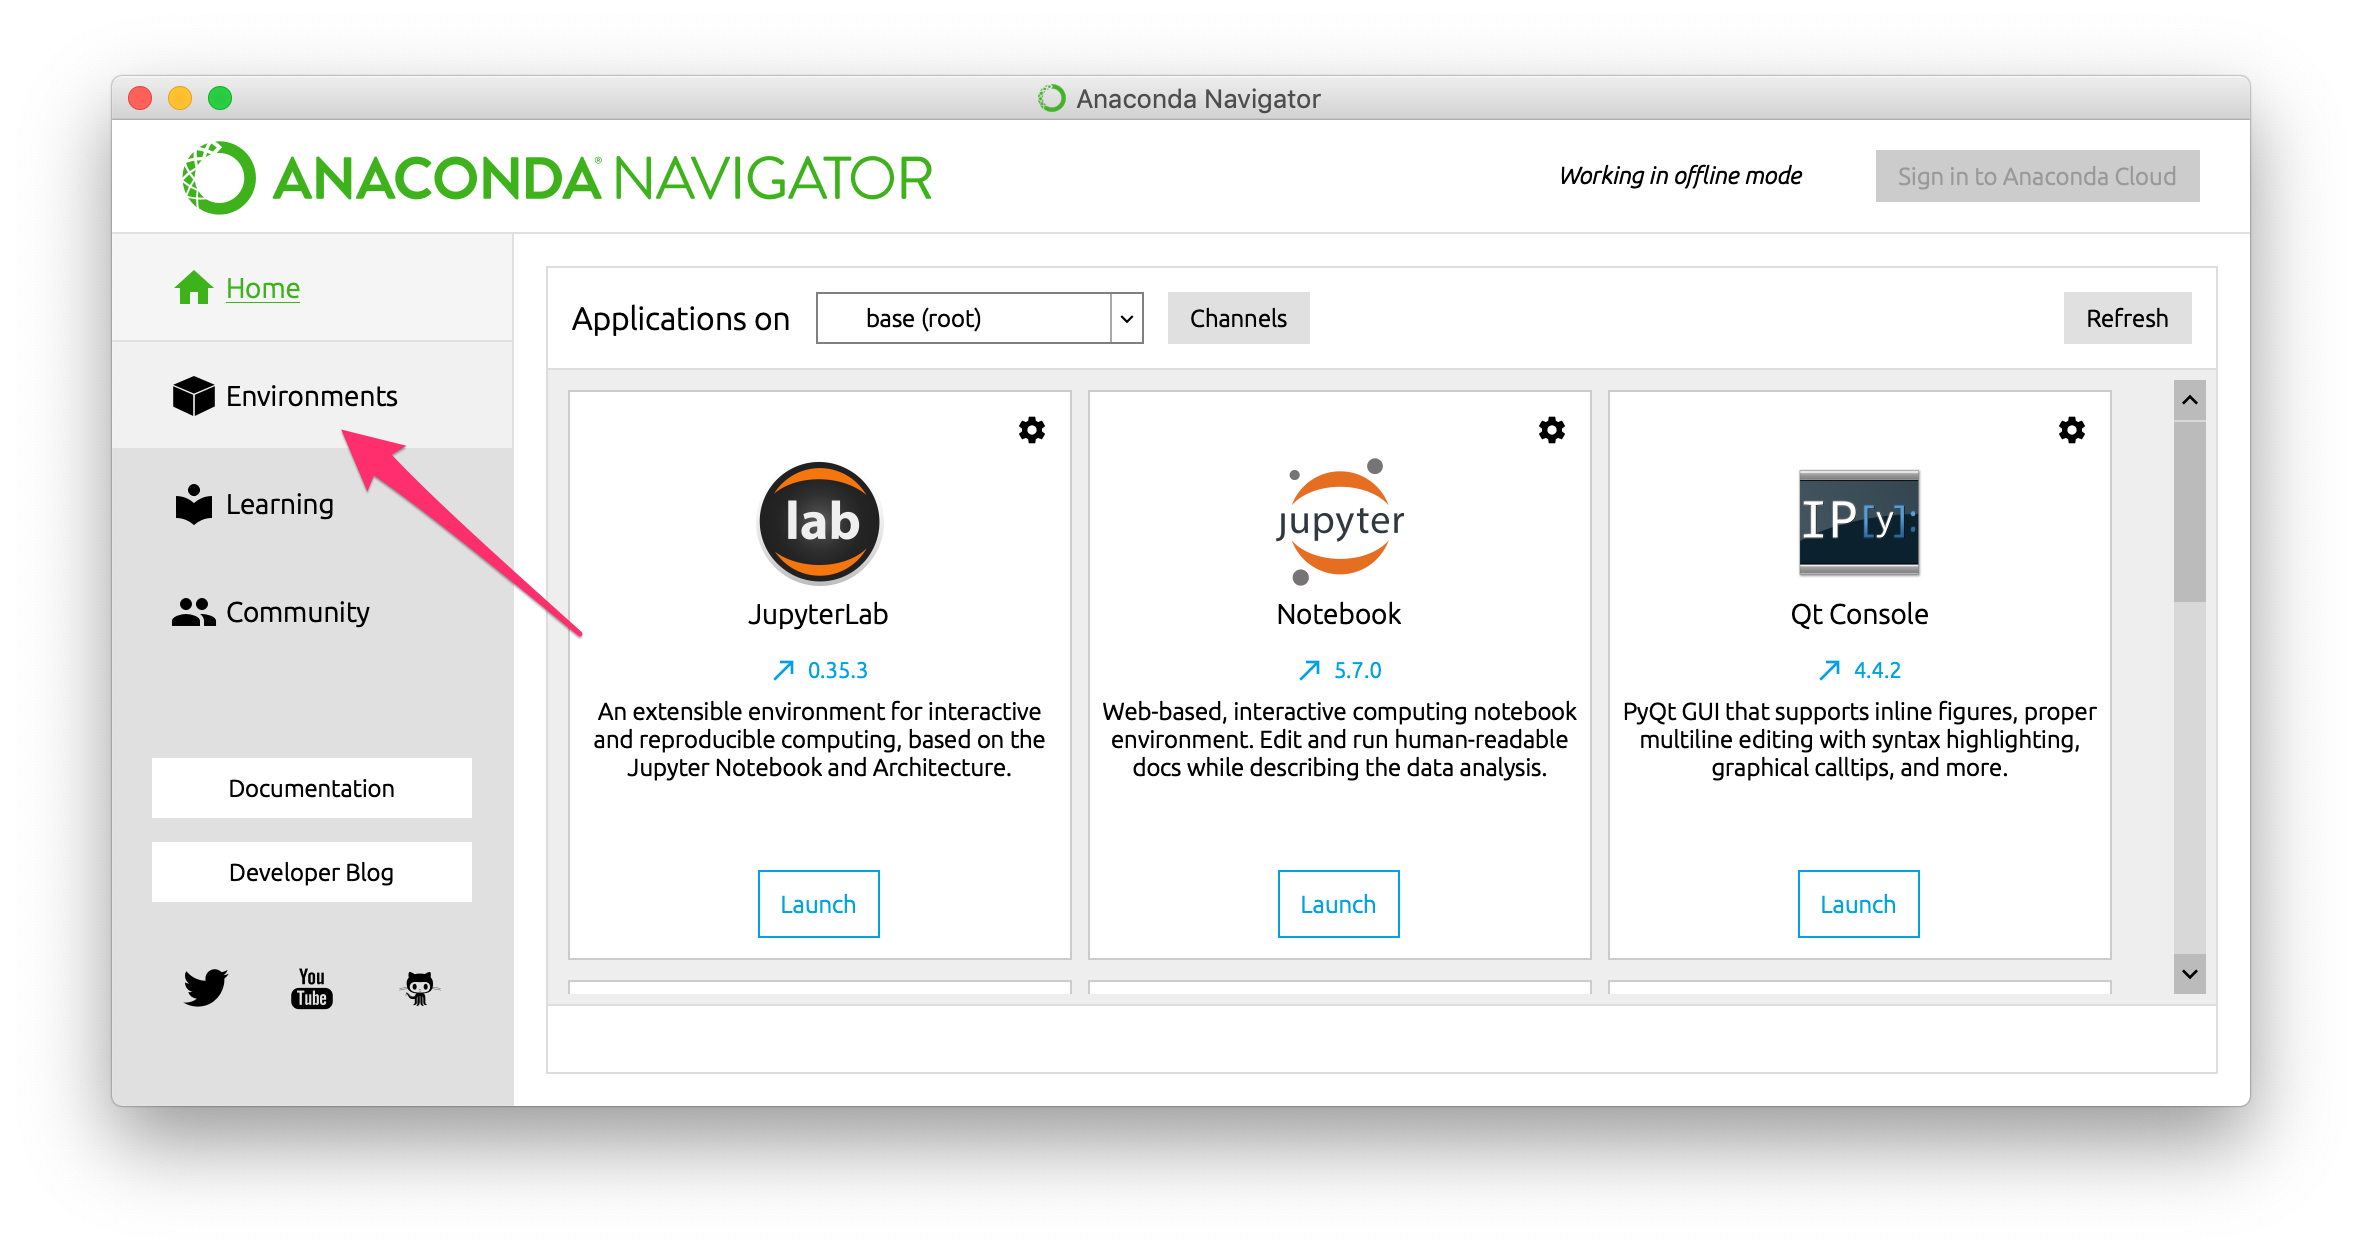2362x1254 pixels.
Task: Open the YouTube channel icon
Action: pyautogui.click(x=312, y=988)
